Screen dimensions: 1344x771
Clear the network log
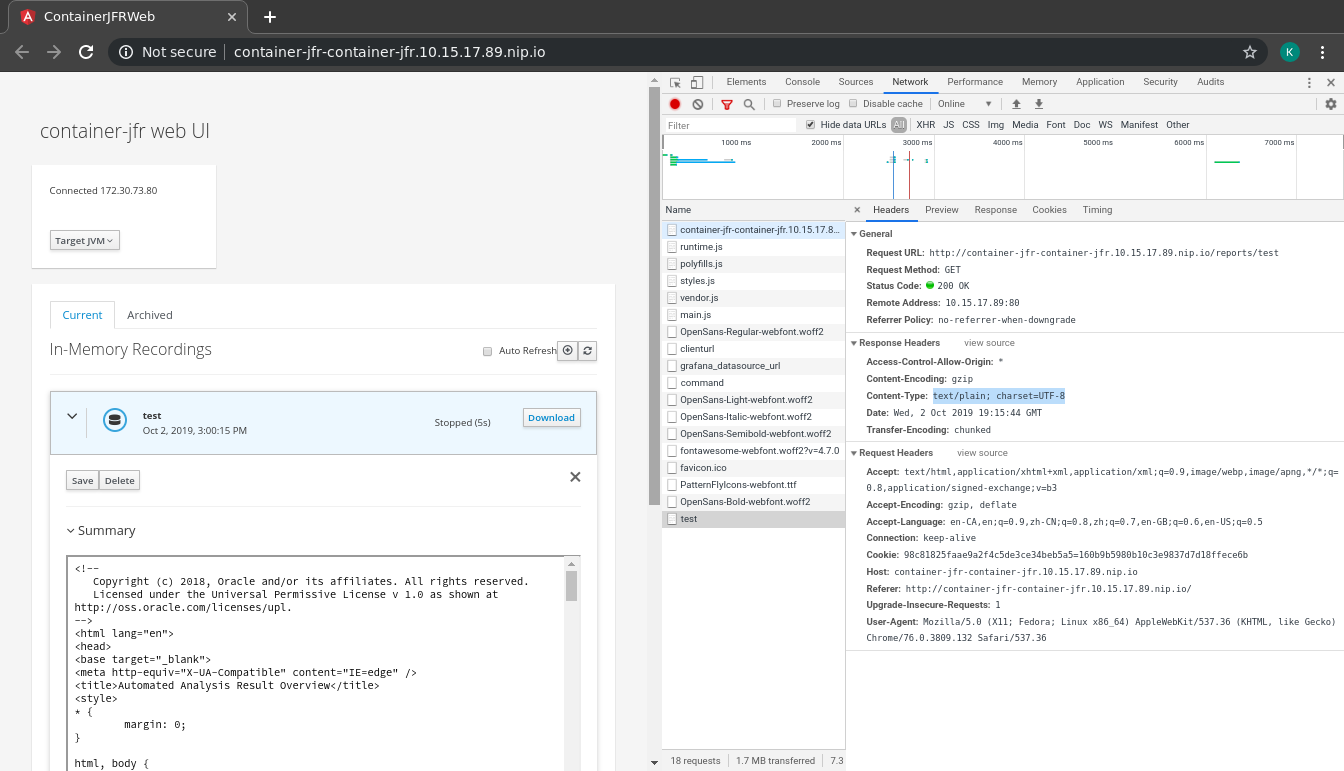point(698,104)
